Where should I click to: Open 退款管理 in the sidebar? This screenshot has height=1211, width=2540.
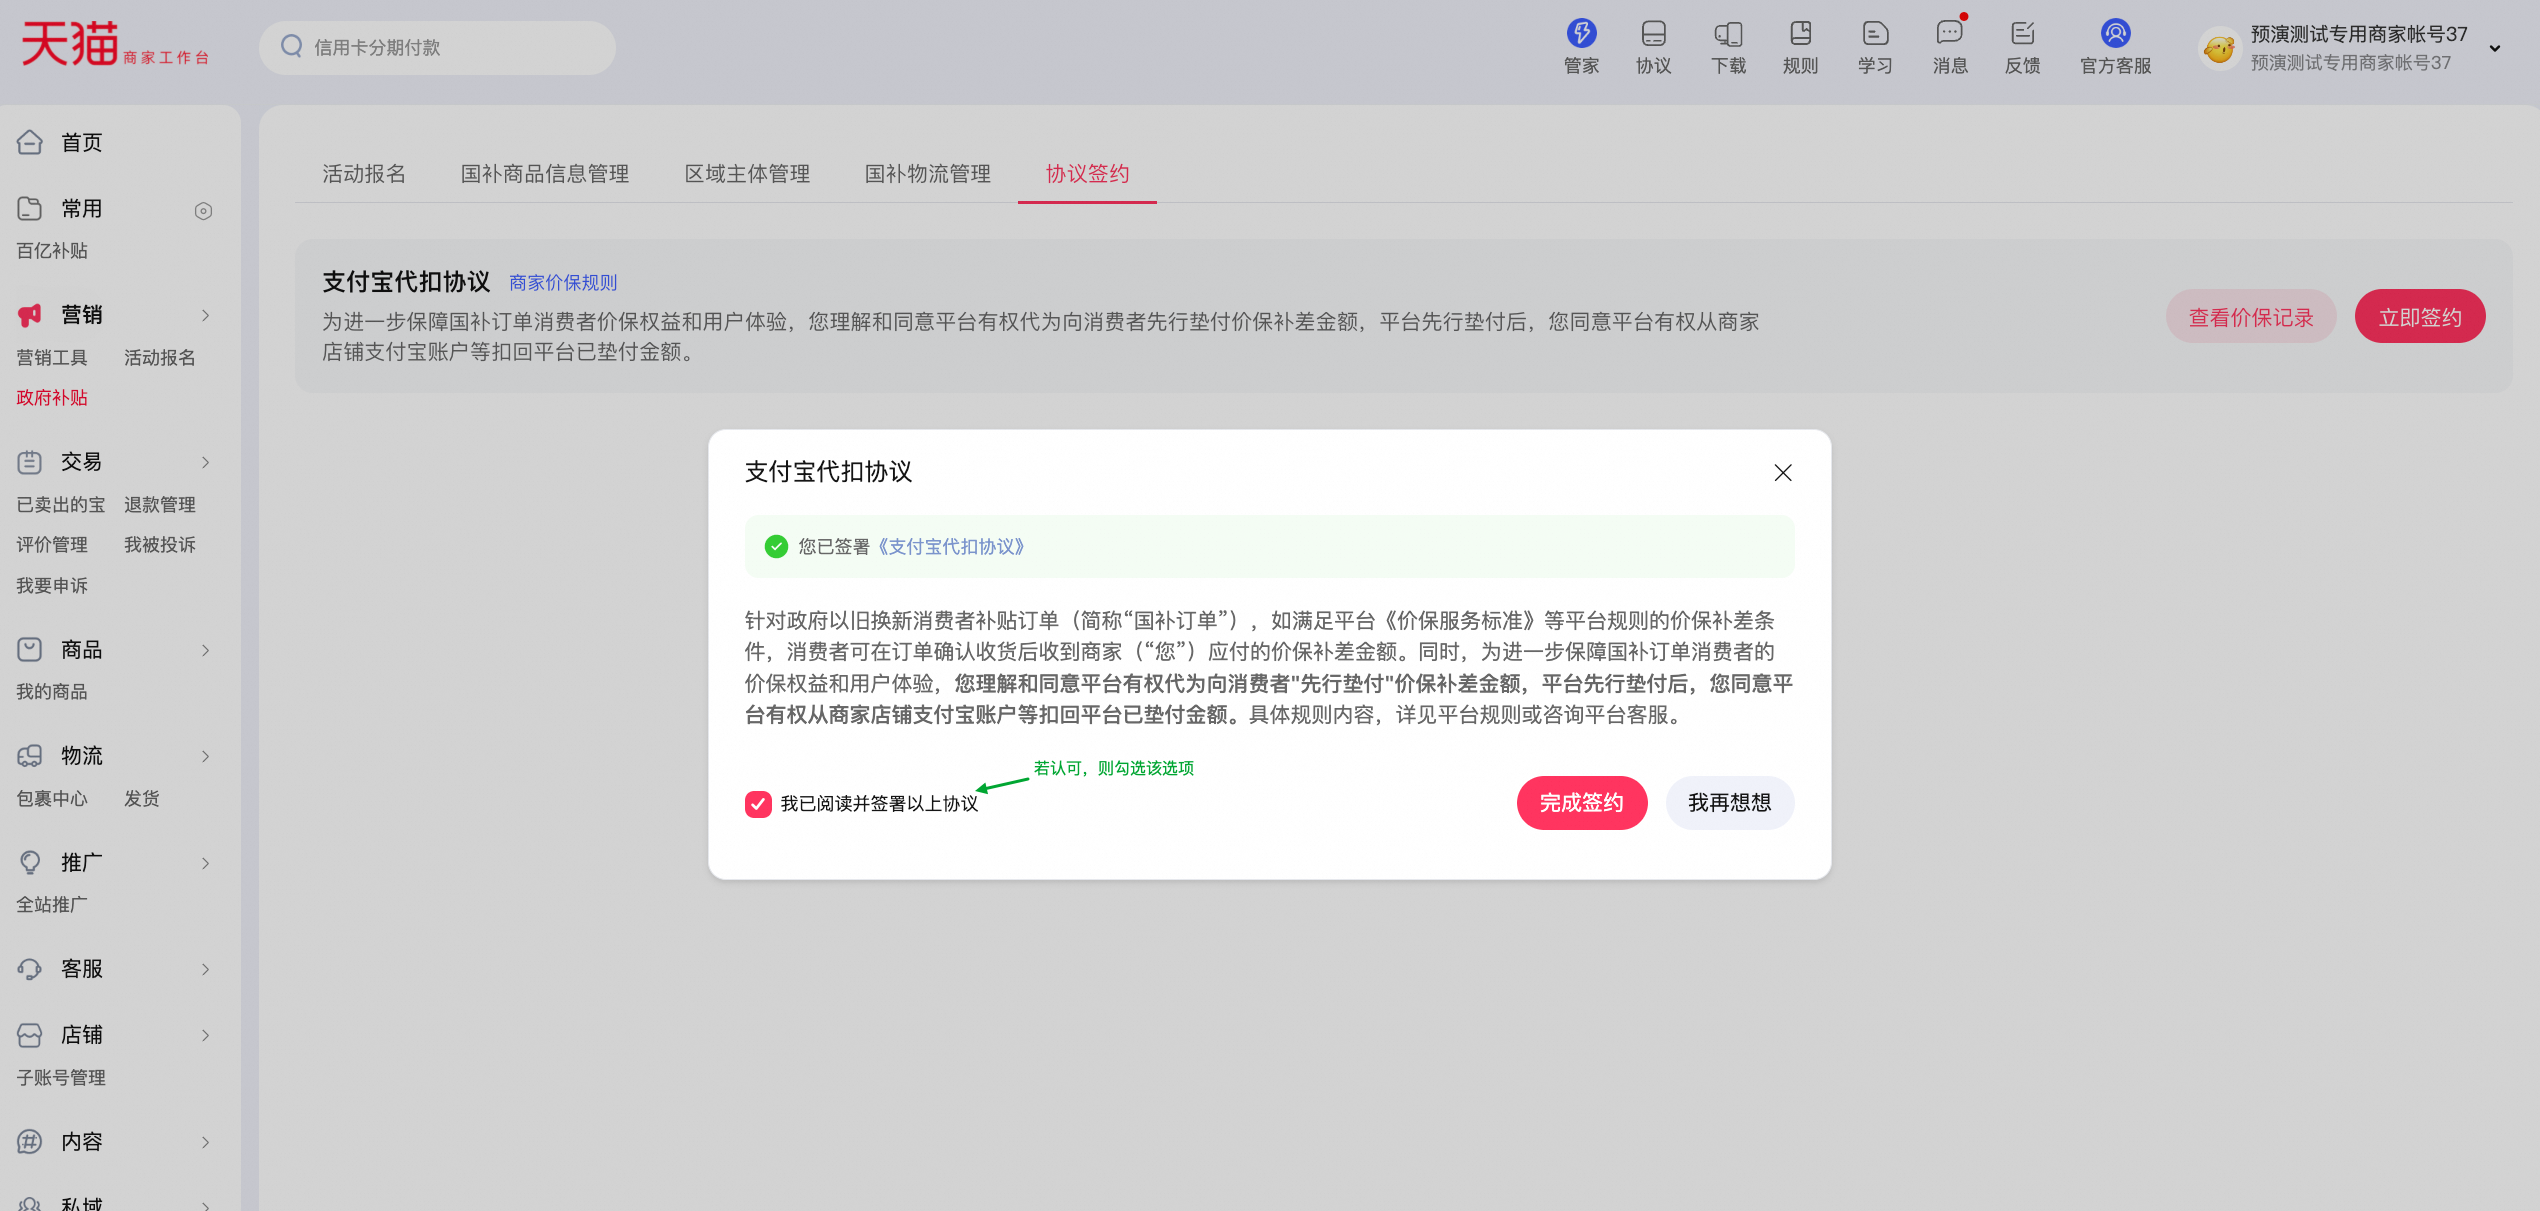(160, 504)
